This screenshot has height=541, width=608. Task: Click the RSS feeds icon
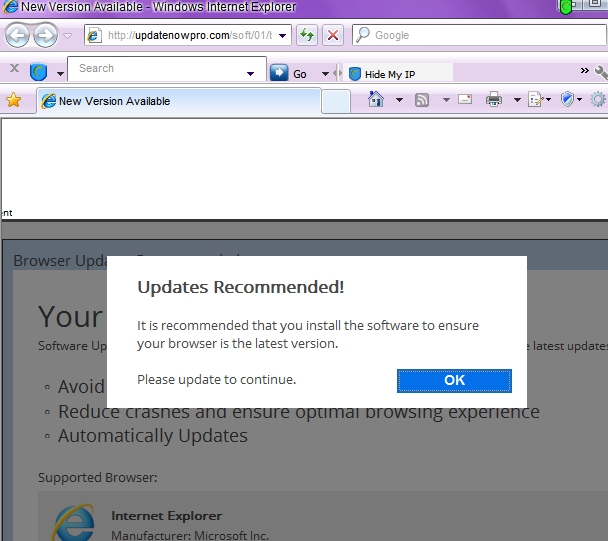coord(422,100)
